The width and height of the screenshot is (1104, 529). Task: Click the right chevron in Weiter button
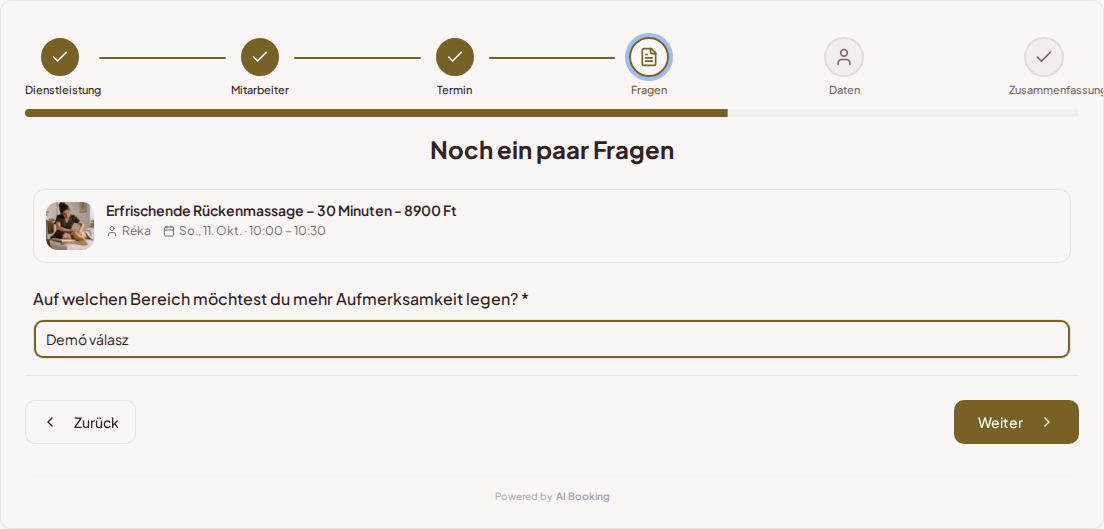1047,422
